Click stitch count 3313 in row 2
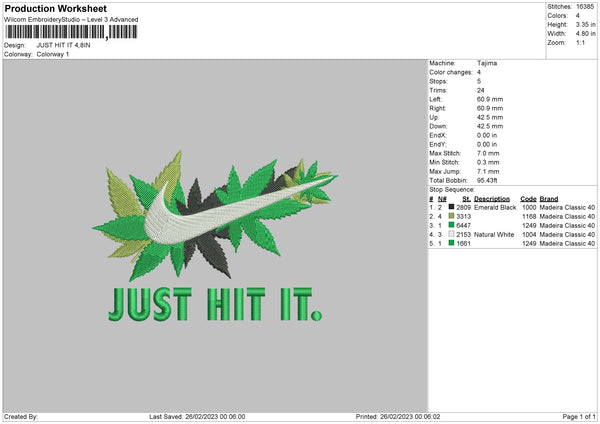Screen dimensions: 600x424 [x=463, y=217]
